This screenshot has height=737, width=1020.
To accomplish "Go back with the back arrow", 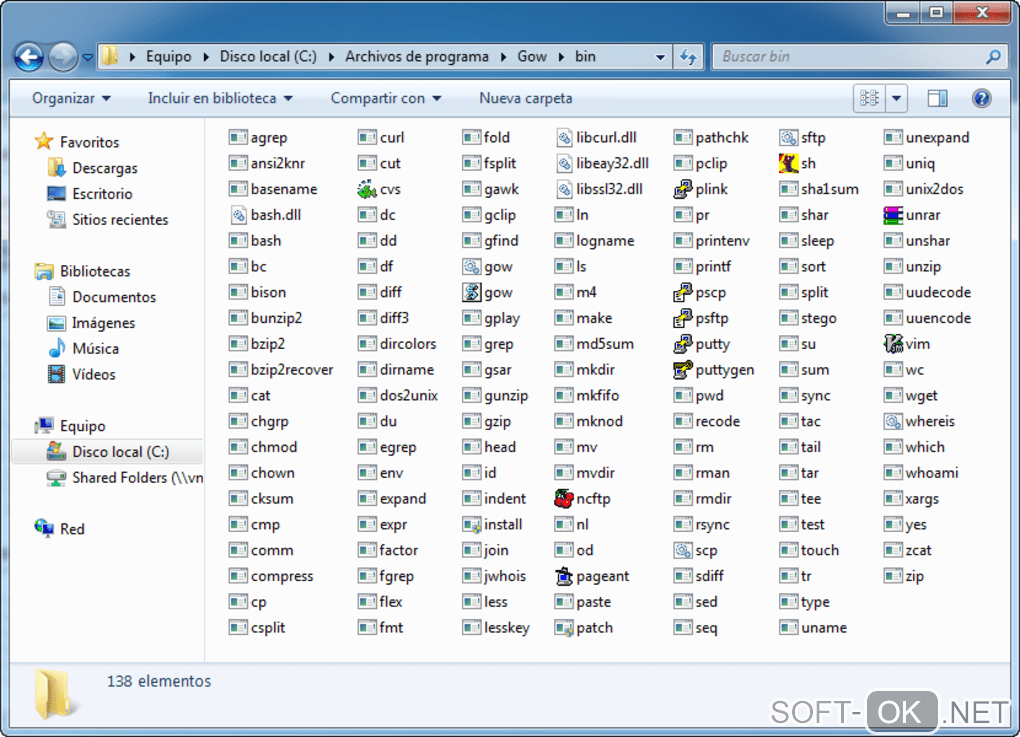I will pos(29,57).
